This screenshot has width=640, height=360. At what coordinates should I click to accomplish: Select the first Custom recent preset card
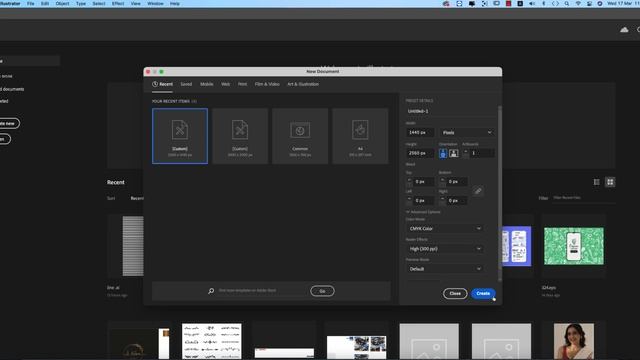tap(180, 136)
